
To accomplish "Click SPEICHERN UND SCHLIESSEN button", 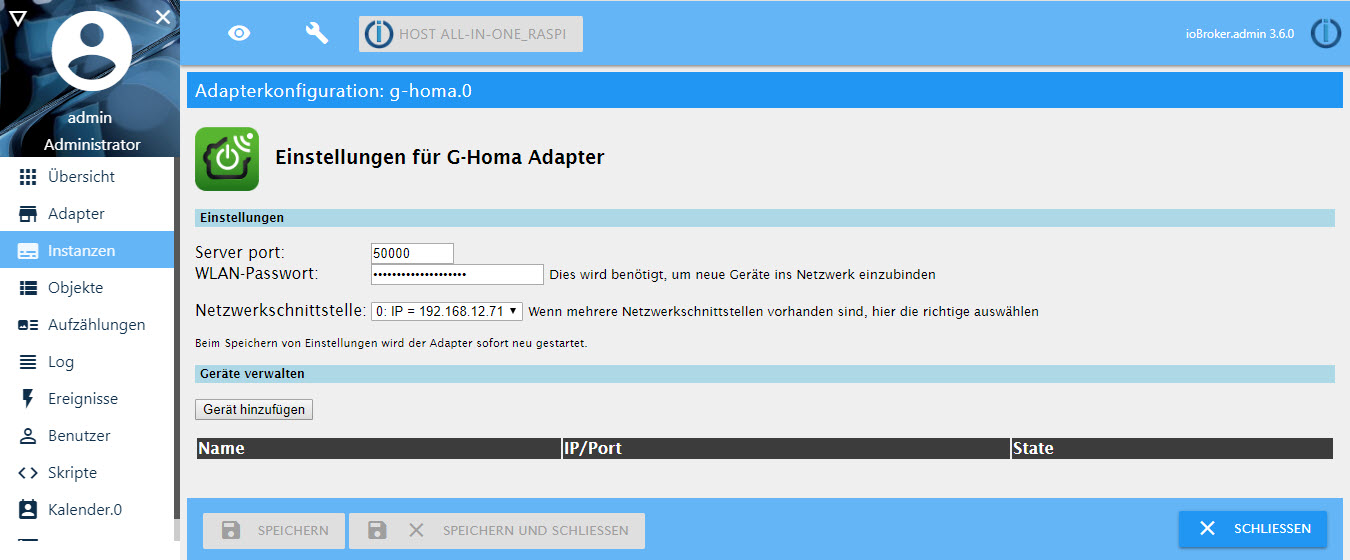I will coord(497,530).
